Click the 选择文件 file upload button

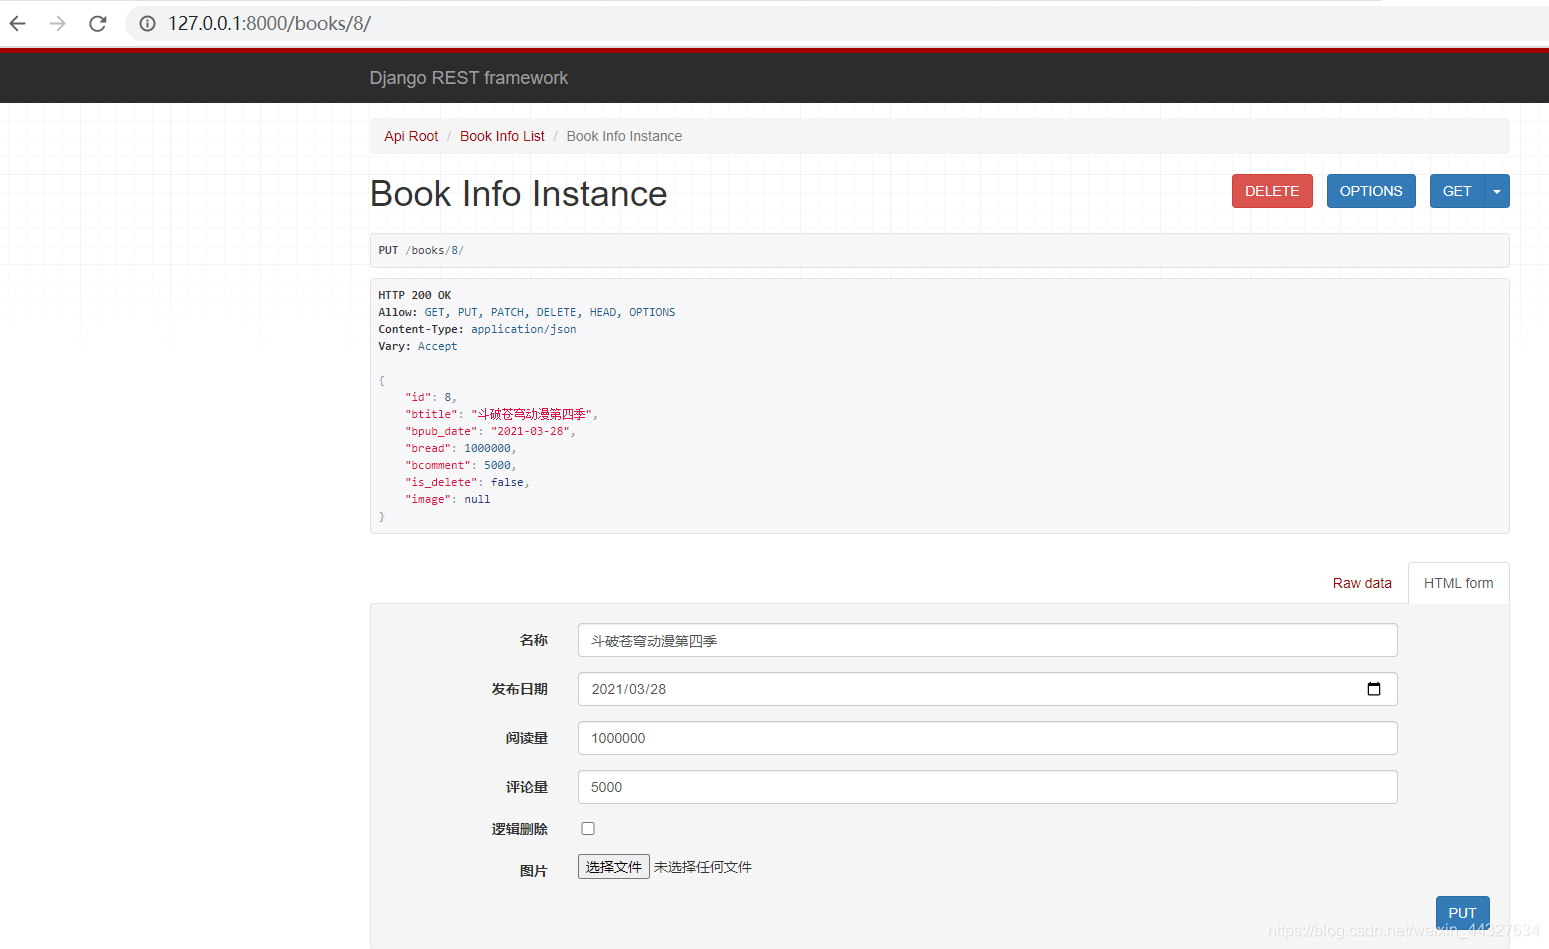pos(613,866)
